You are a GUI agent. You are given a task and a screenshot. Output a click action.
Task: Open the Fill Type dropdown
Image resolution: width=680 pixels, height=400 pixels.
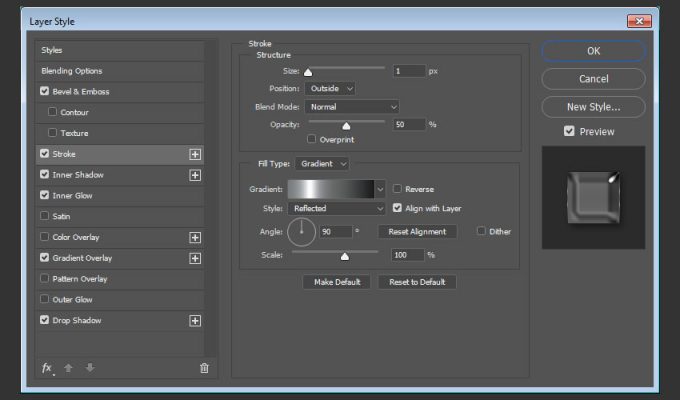[322, 164]
